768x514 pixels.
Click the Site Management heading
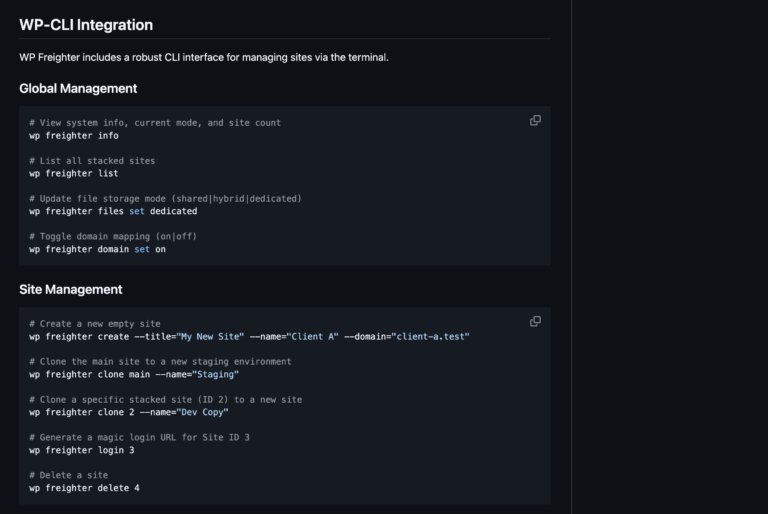[x=71, y=289]
